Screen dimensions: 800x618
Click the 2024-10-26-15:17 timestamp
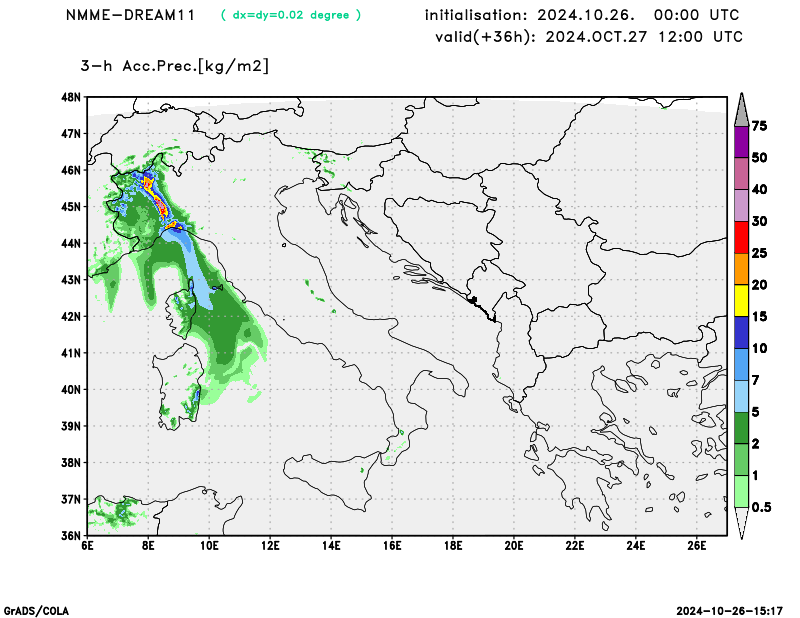pos(730,611)
